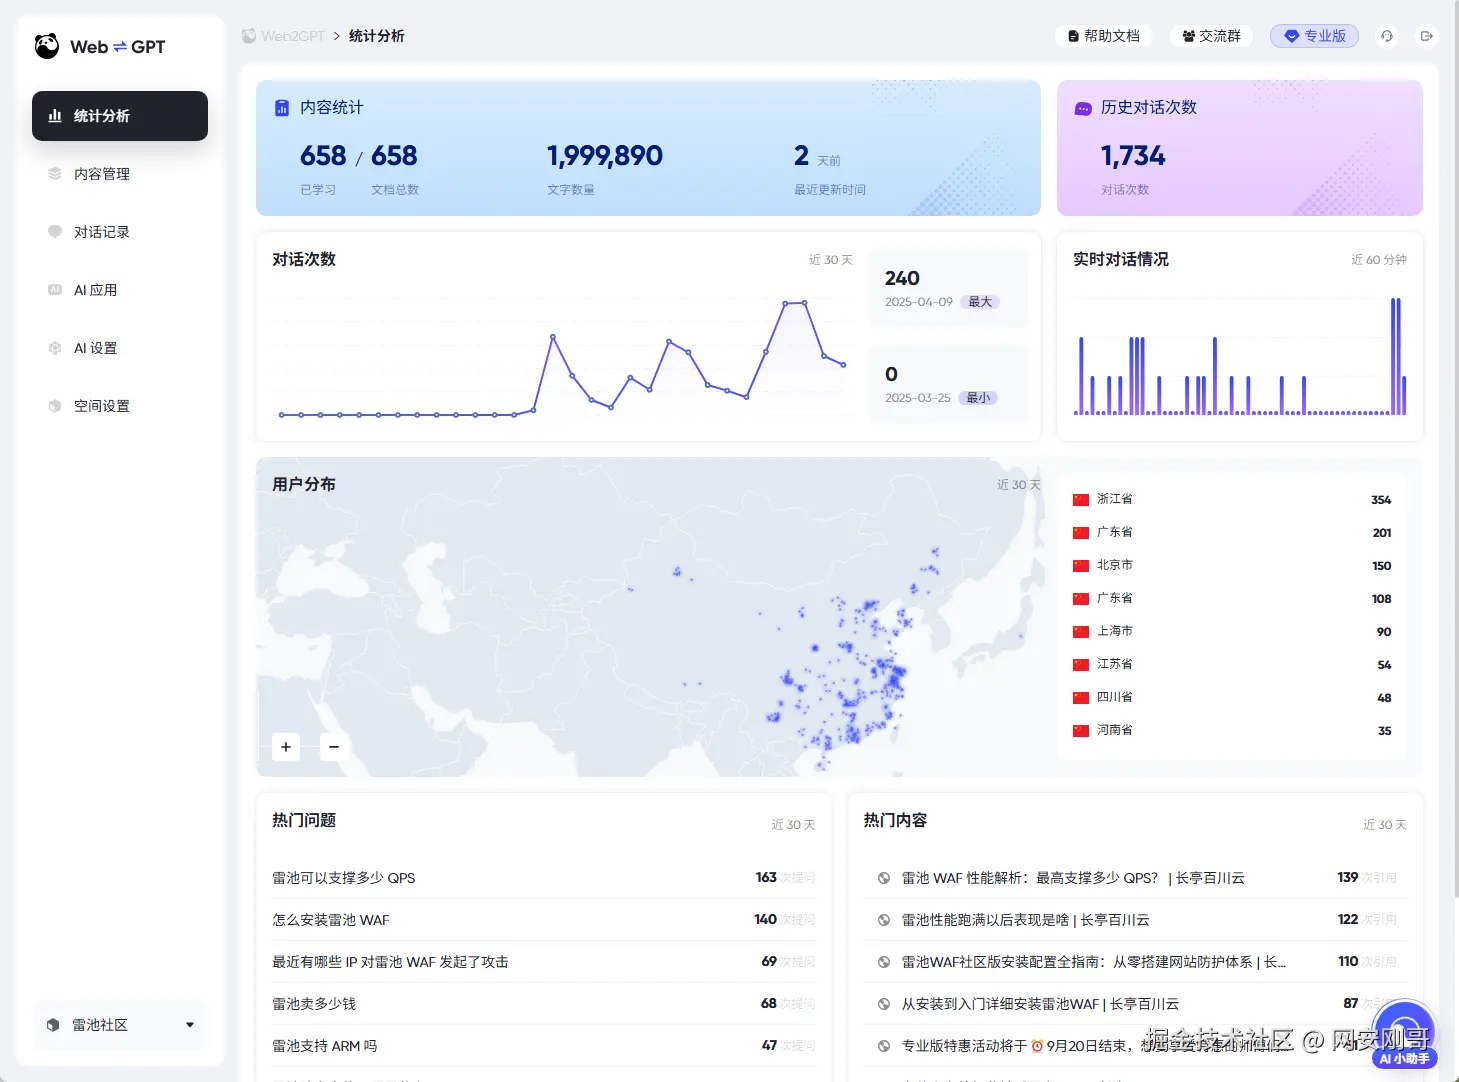Click the 河南省 row flag icon

click(x=1081, y=730)
